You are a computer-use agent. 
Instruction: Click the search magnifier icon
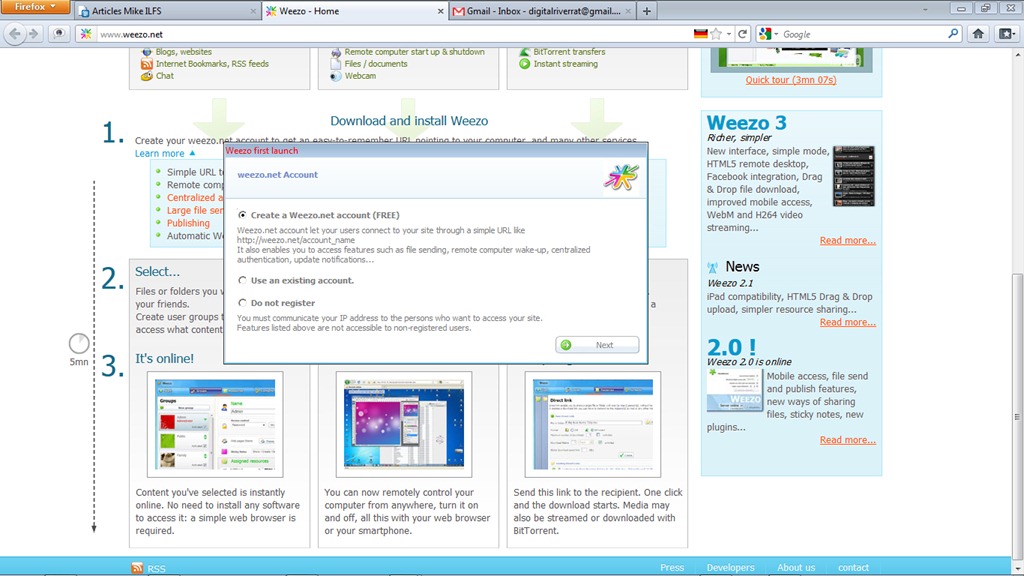953,34
